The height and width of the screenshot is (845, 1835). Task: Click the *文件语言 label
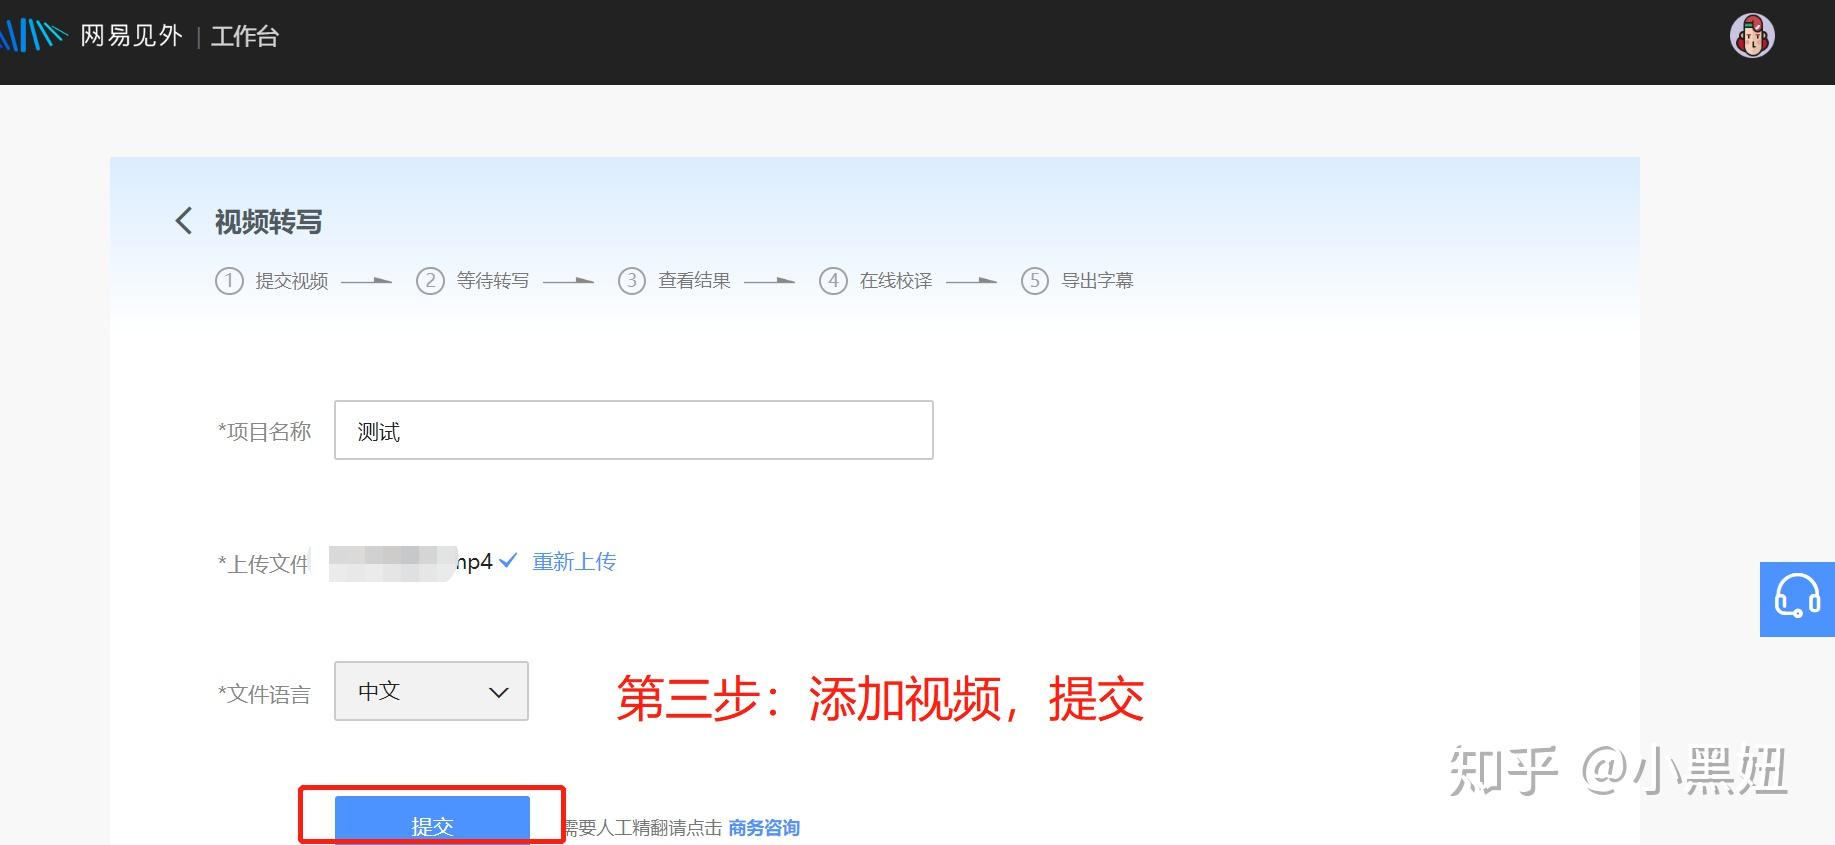[x=265, y=694]
